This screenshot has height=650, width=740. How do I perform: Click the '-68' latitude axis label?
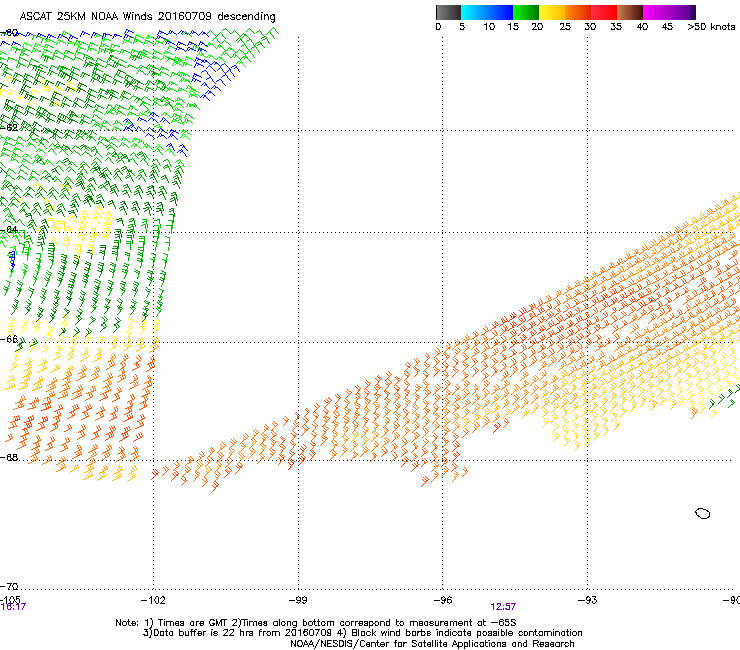9,457
